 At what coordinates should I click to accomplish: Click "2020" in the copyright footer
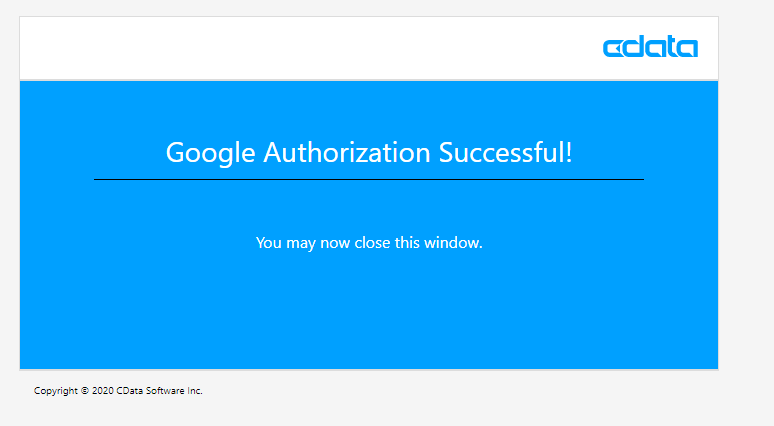pyautogui.click(x=102, y=391)
